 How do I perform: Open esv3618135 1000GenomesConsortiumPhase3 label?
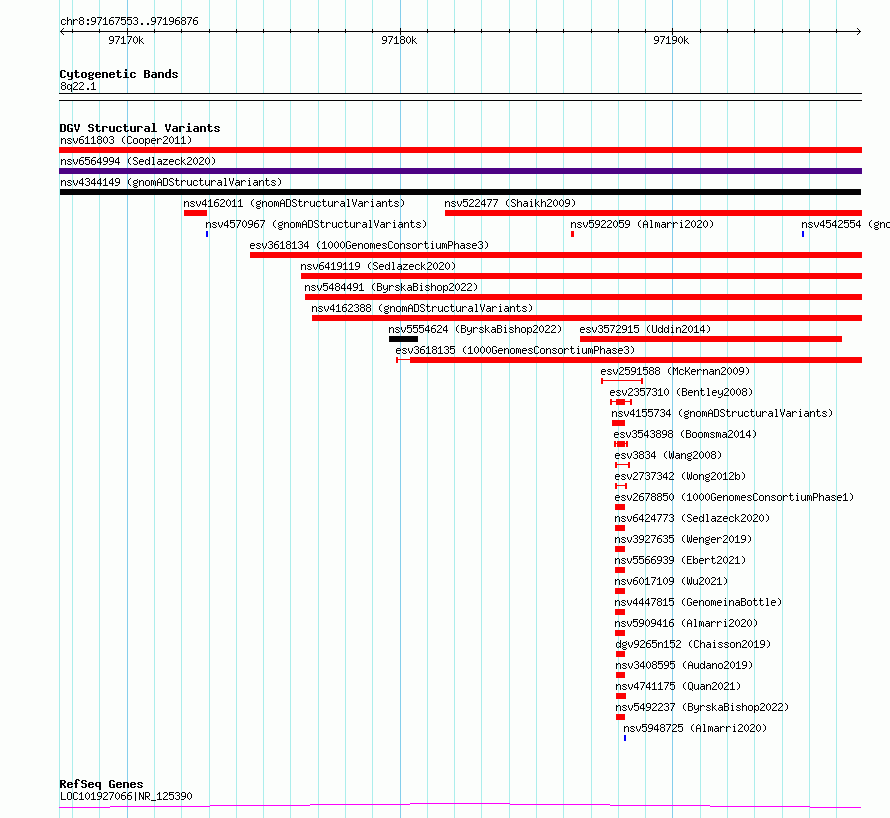(x=515, y=350)
